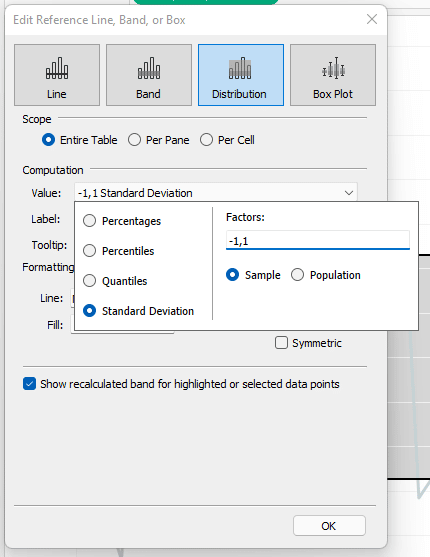The height and width of the screenshot is (557, 430).
Task: Select the Standard Deviation option
Action: 89,311
